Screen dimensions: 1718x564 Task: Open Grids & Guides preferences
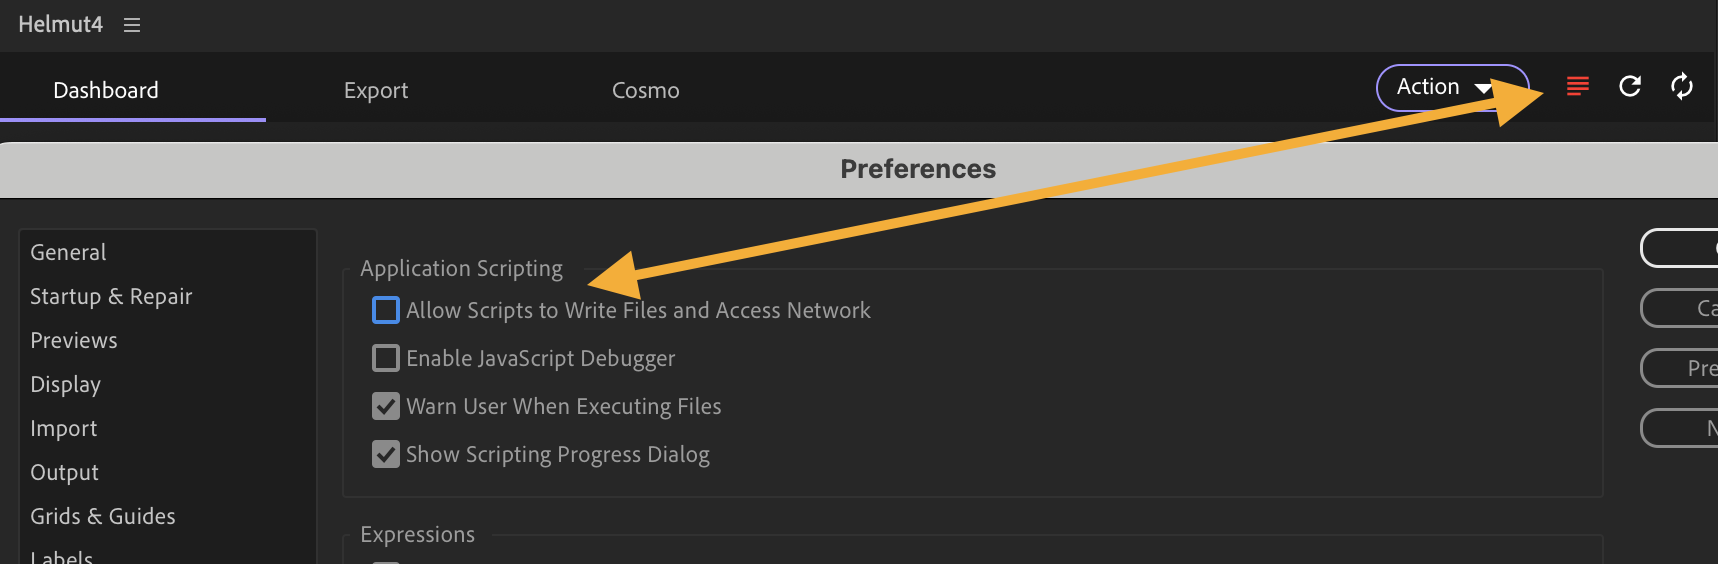[103, 516]
